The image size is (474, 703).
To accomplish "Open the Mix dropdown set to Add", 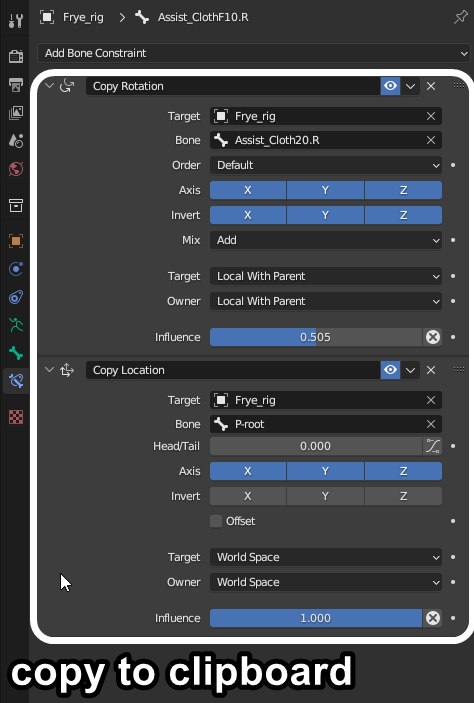I will tap(326, 240).
